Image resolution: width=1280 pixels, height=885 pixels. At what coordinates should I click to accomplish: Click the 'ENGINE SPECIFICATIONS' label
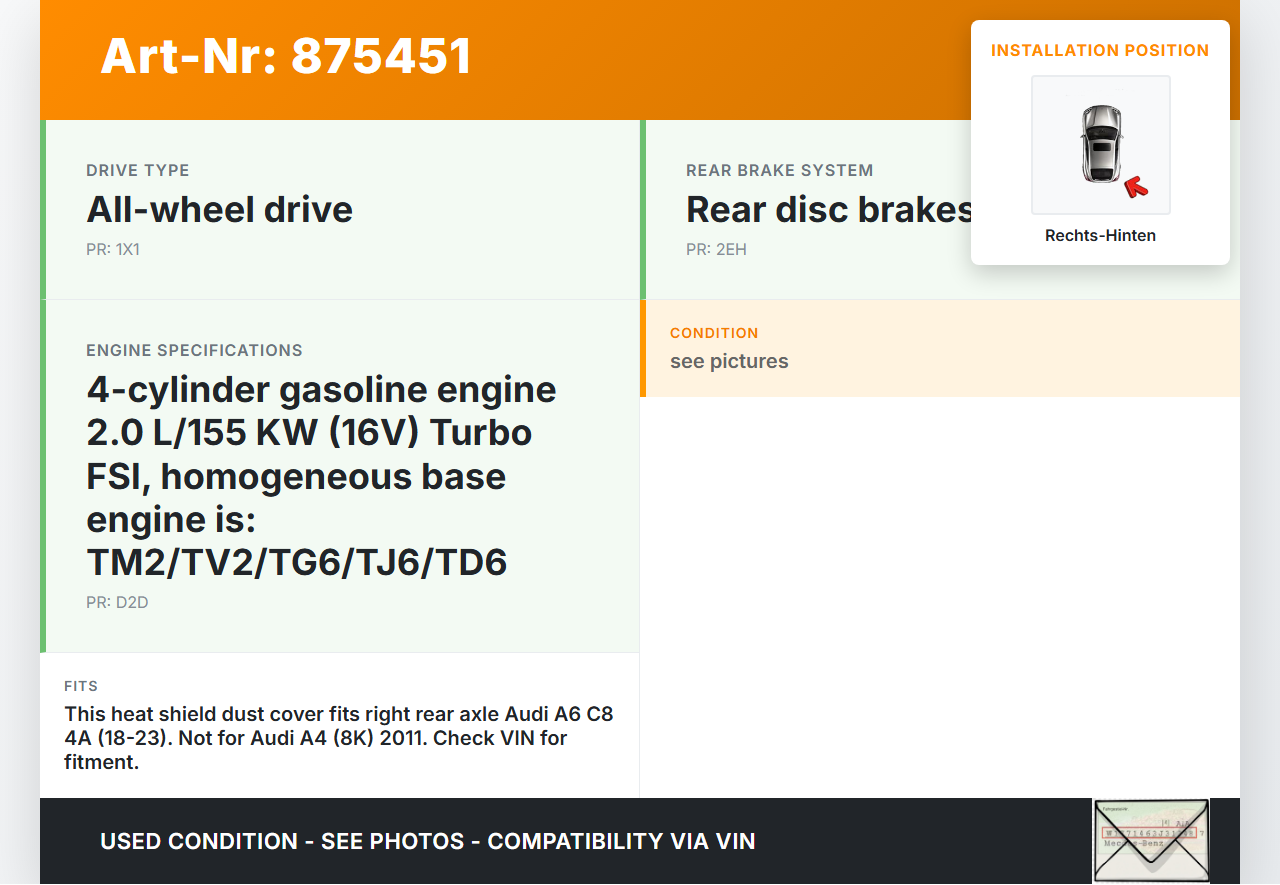point(194,350)
